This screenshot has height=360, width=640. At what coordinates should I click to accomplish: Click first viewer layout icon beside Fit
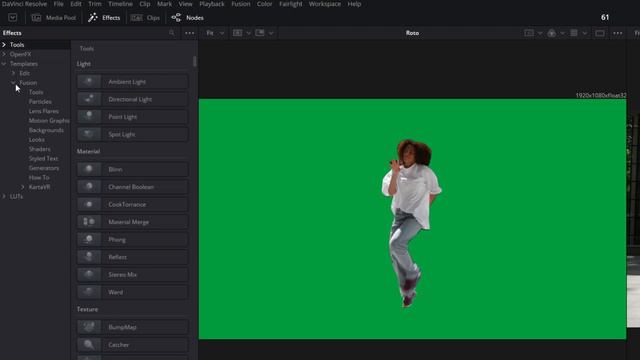[x=238, y=33]
